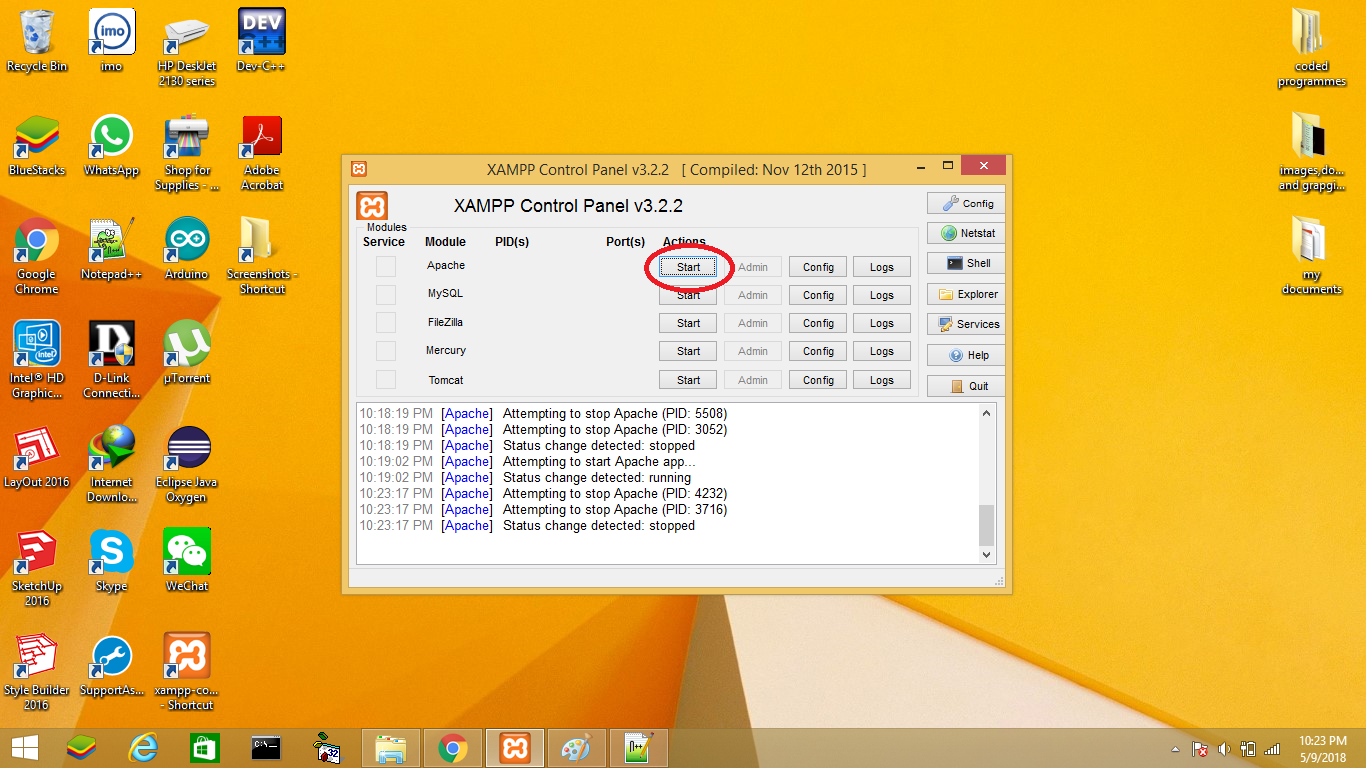
Task: Select log line 'Attempting to stop Apache (PID: 5508)'
Action: point(615,413)
